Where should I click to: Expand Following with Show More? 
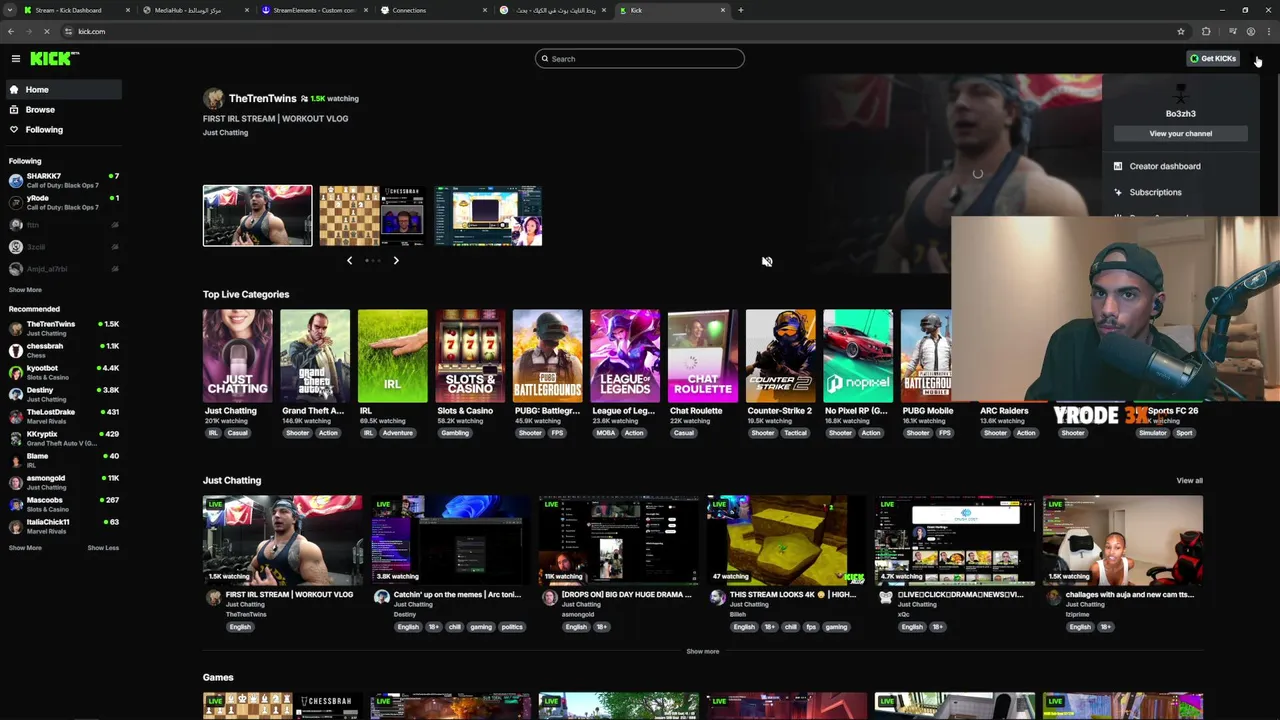(x=25, y=290)
